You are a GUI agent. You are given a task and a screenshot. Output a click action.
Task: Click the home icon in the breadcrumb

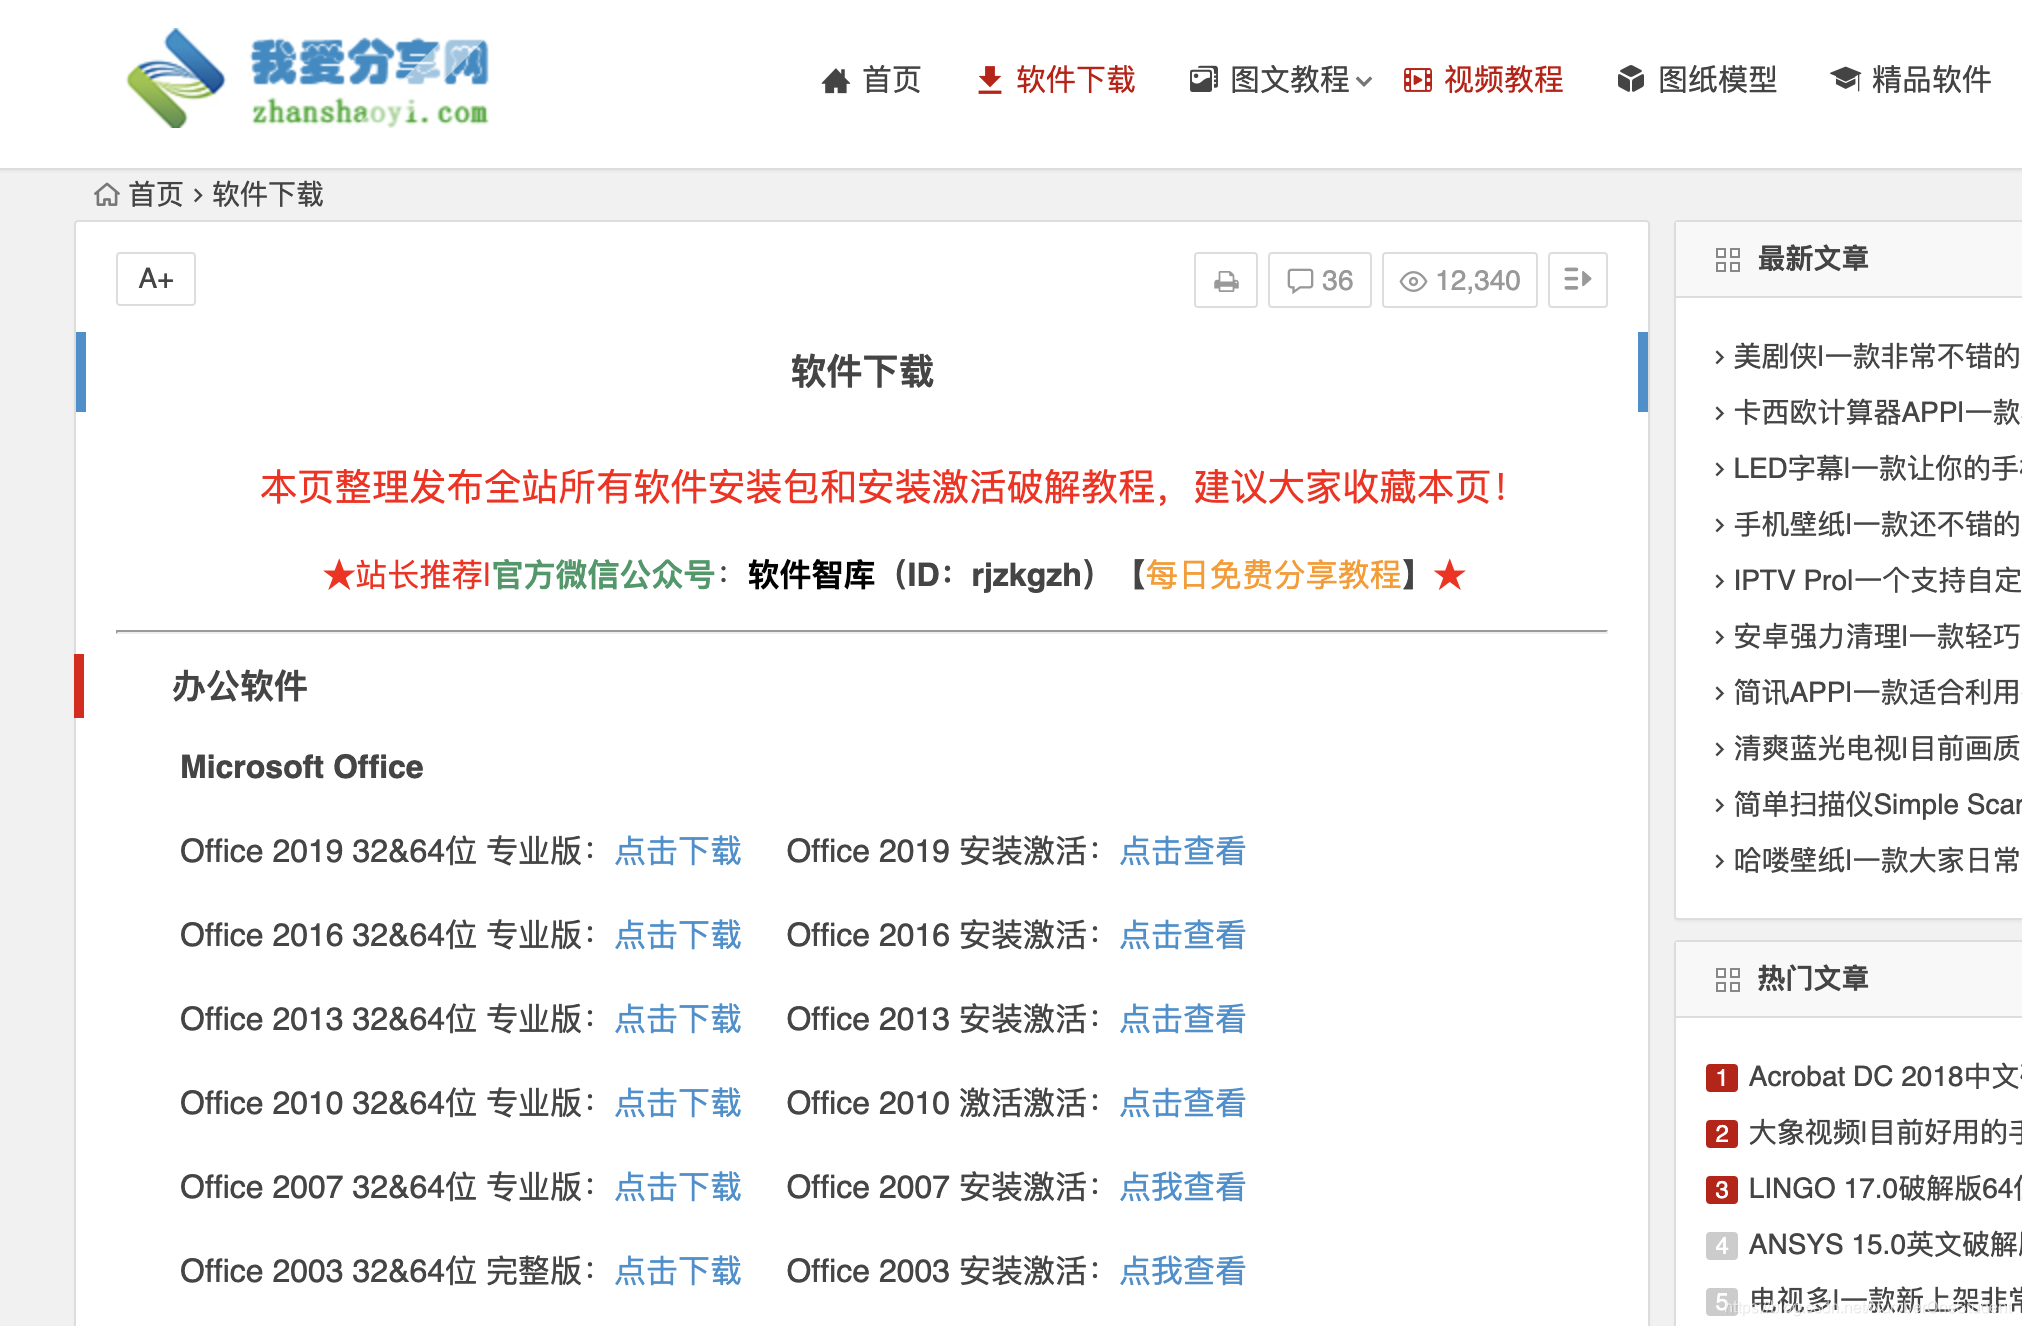pyautogui.click(x=107, y=193)
